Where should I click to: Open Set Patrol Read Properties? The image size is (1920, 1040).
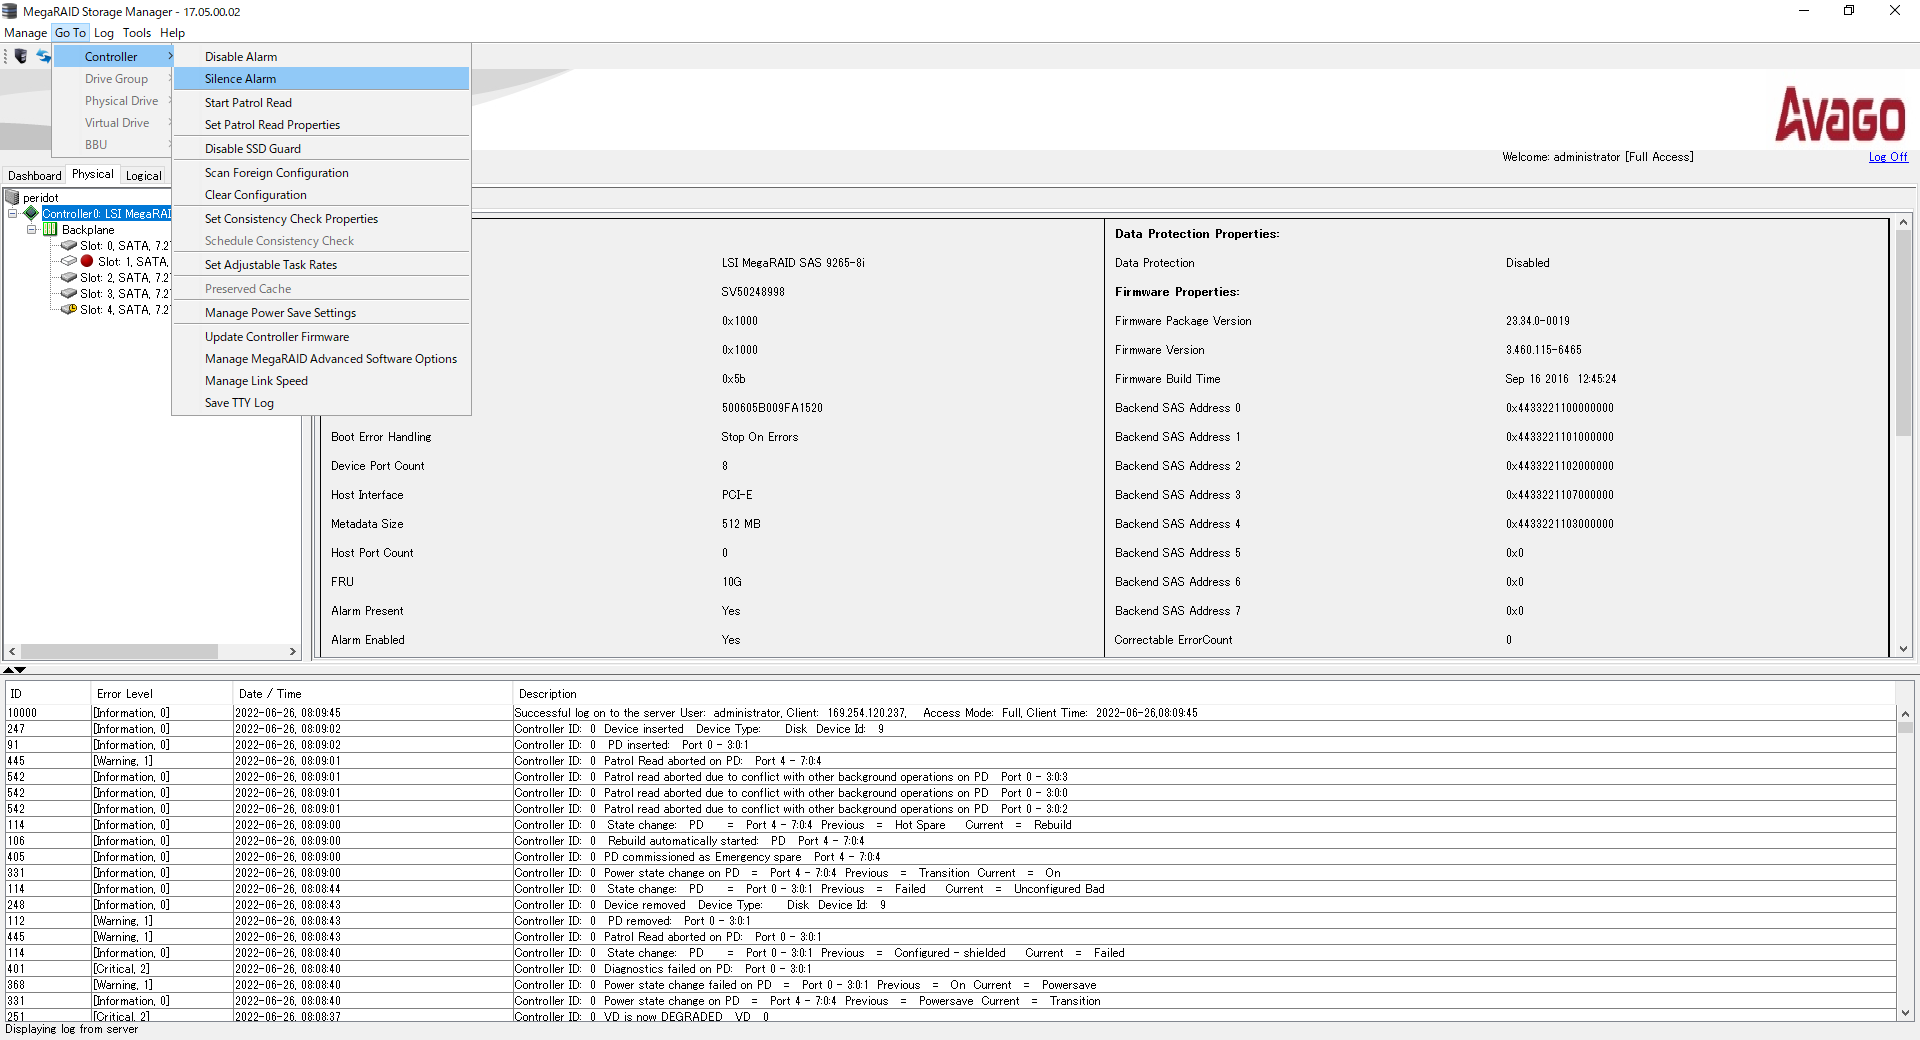coord(321,124)
